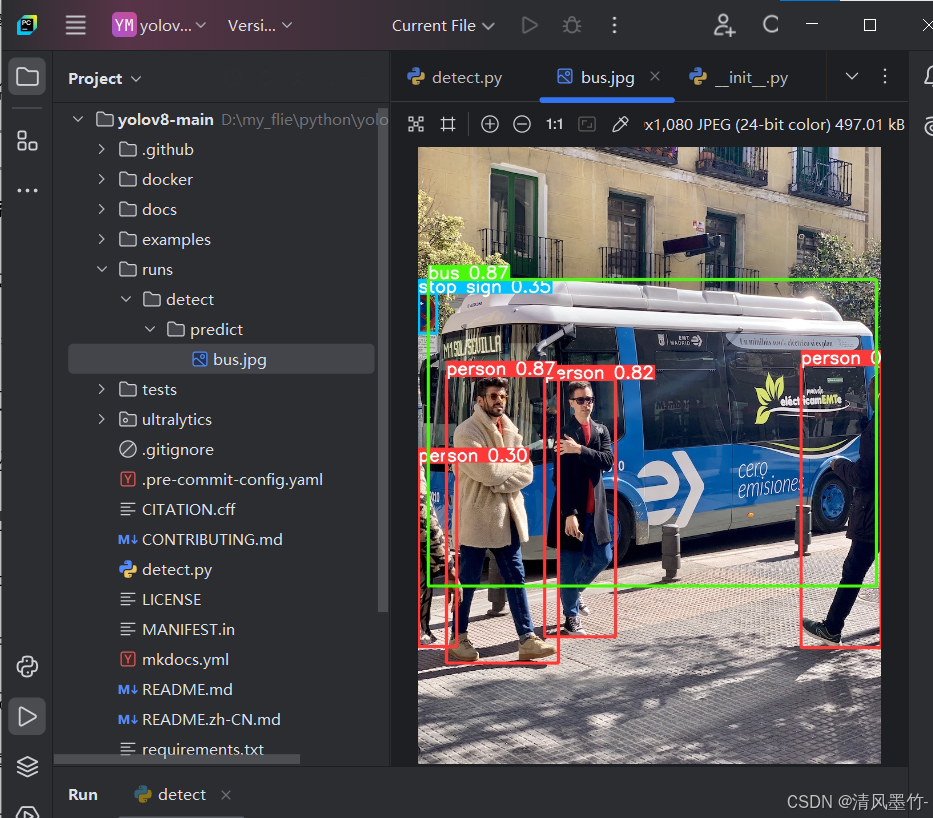Expand the examples folder

100,239
